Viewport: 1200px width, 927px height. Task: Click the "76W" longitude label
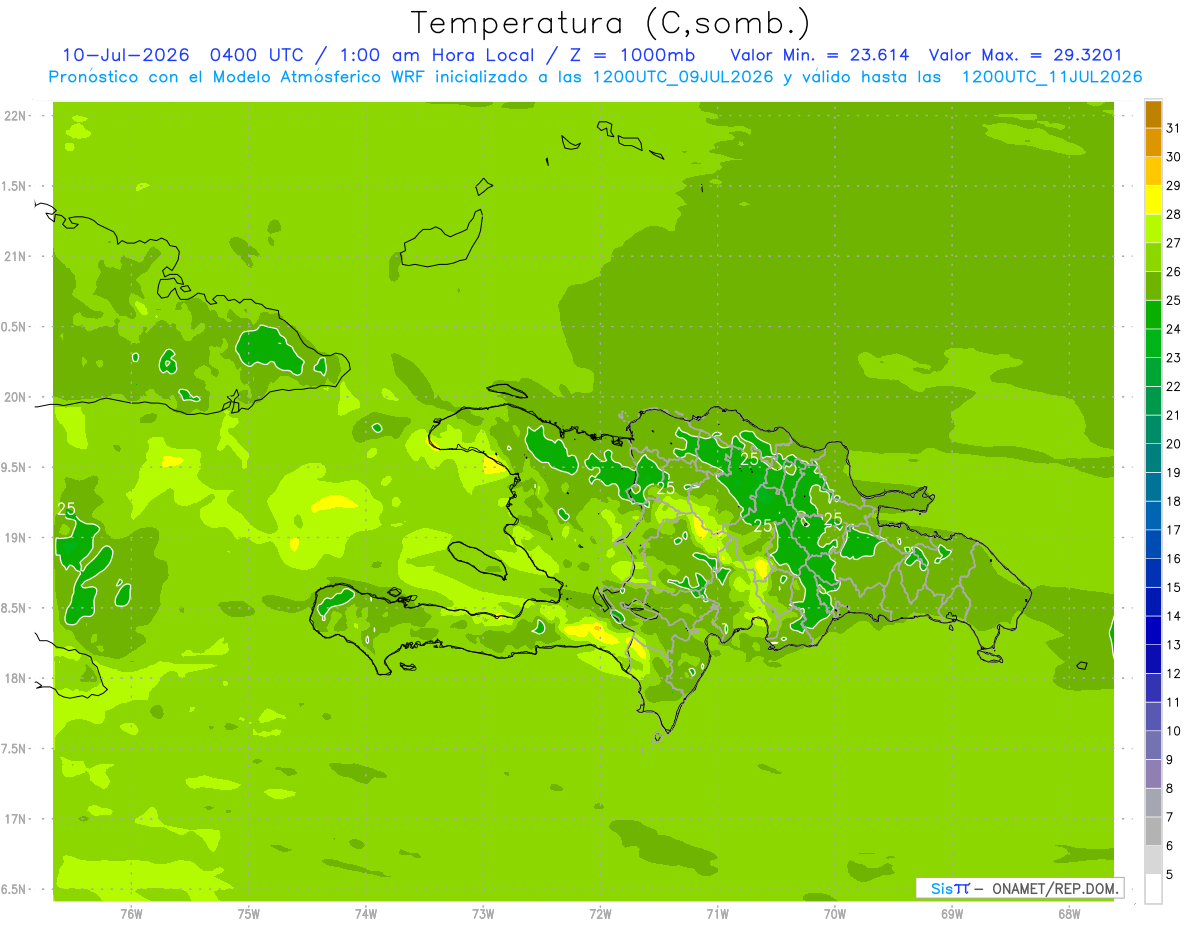click(x=131, y=914)
